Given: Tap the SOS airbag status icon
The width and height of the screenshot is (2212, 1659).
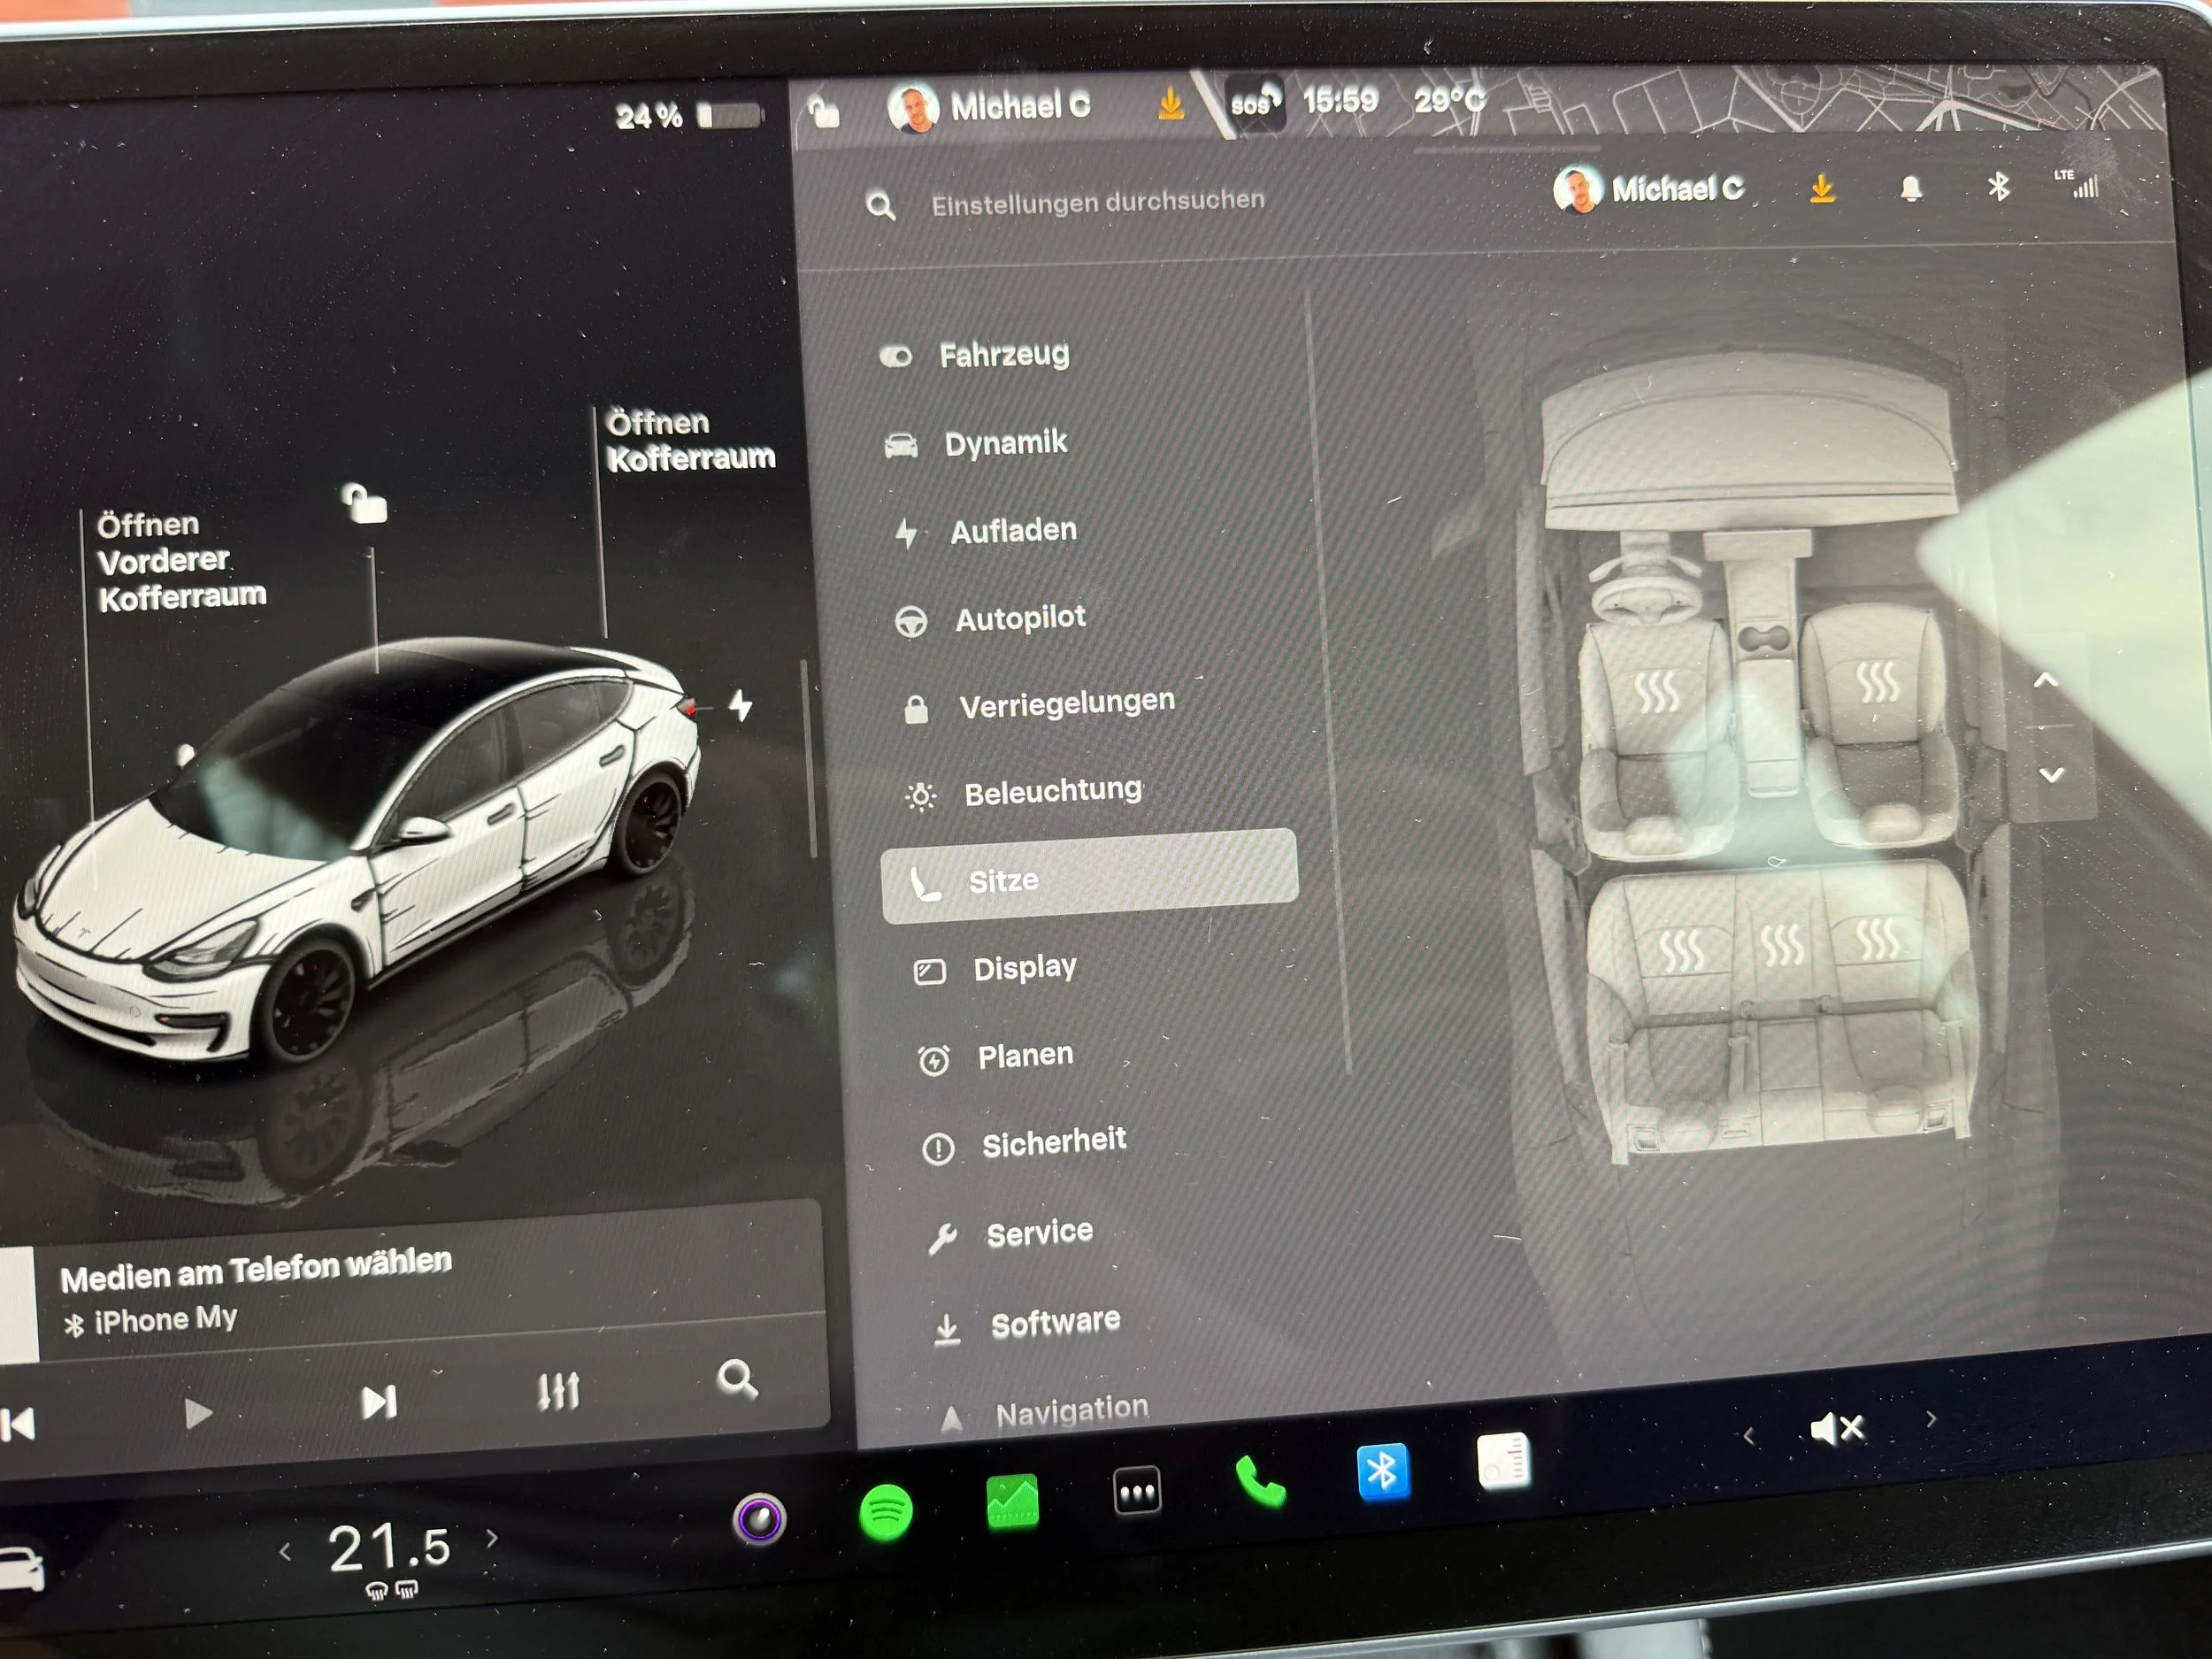Looking at the screenshot, I should coord(1254,103).
